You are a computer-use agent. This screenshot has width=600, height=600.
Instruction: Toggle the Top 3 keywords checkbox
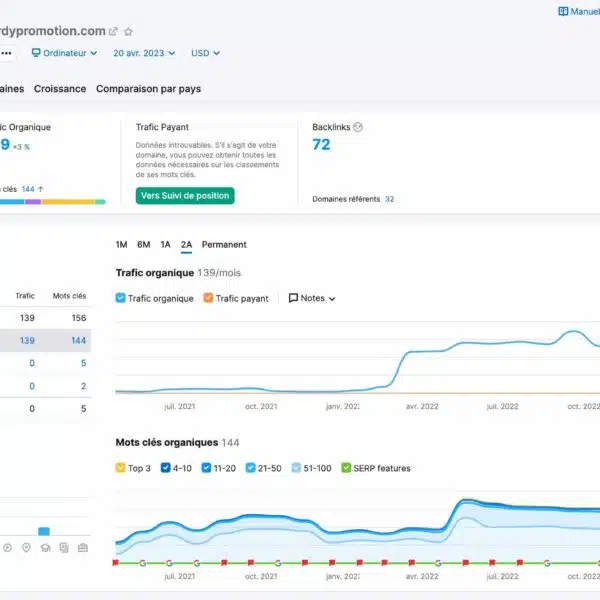click(x=121, y=468)
